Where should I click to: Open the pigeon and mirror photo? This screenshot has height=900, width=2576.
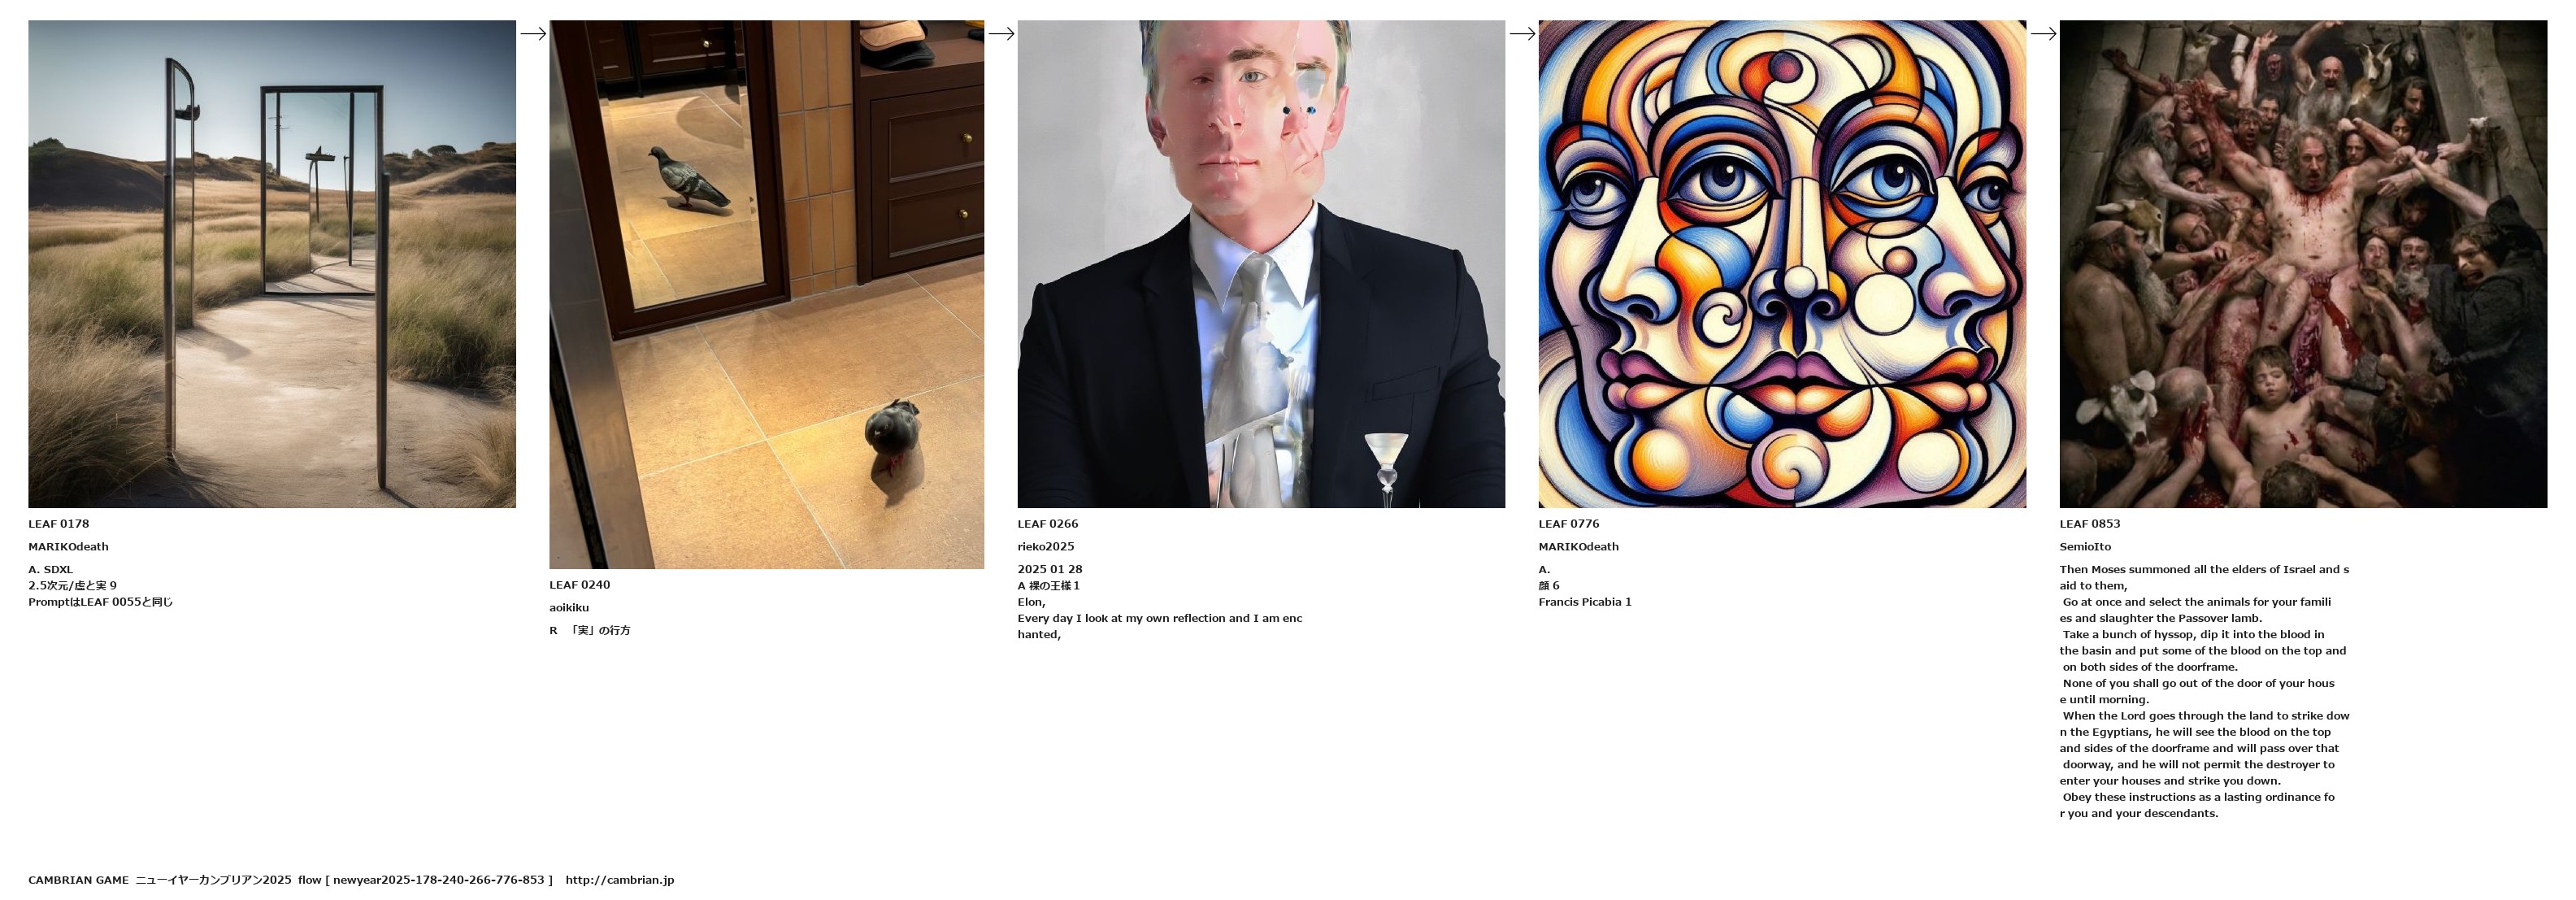pos(766,294)
